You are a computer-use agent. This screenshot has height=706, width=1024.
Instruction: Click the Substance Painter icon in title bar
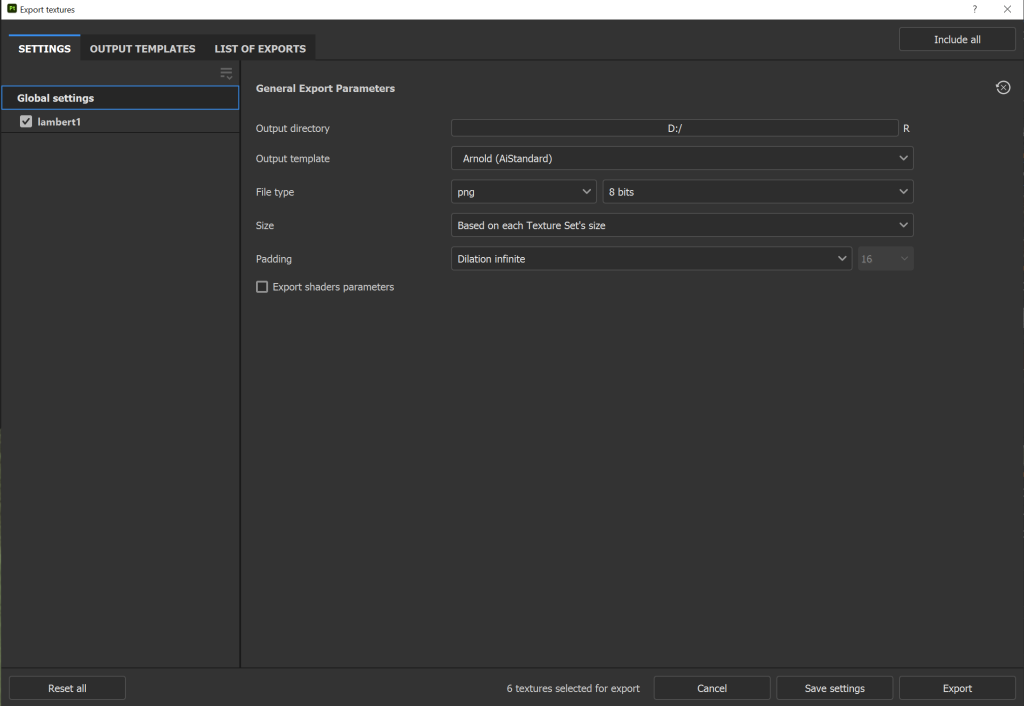click(x=11, y=9)
